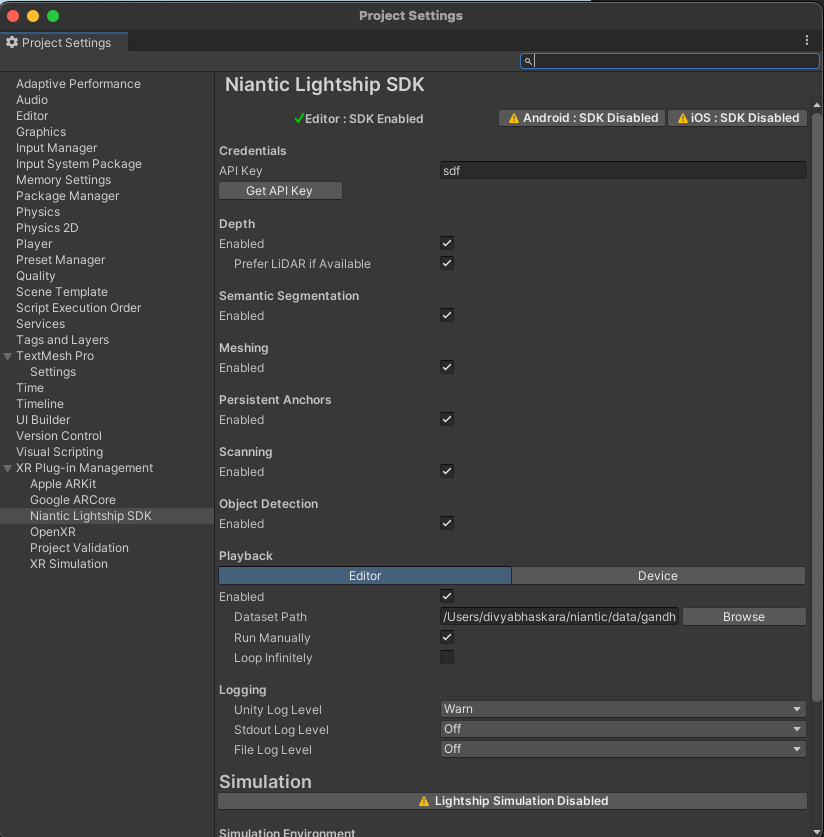Focus the settings search field
Screen dimensions: 824x837
click(670, 61)
